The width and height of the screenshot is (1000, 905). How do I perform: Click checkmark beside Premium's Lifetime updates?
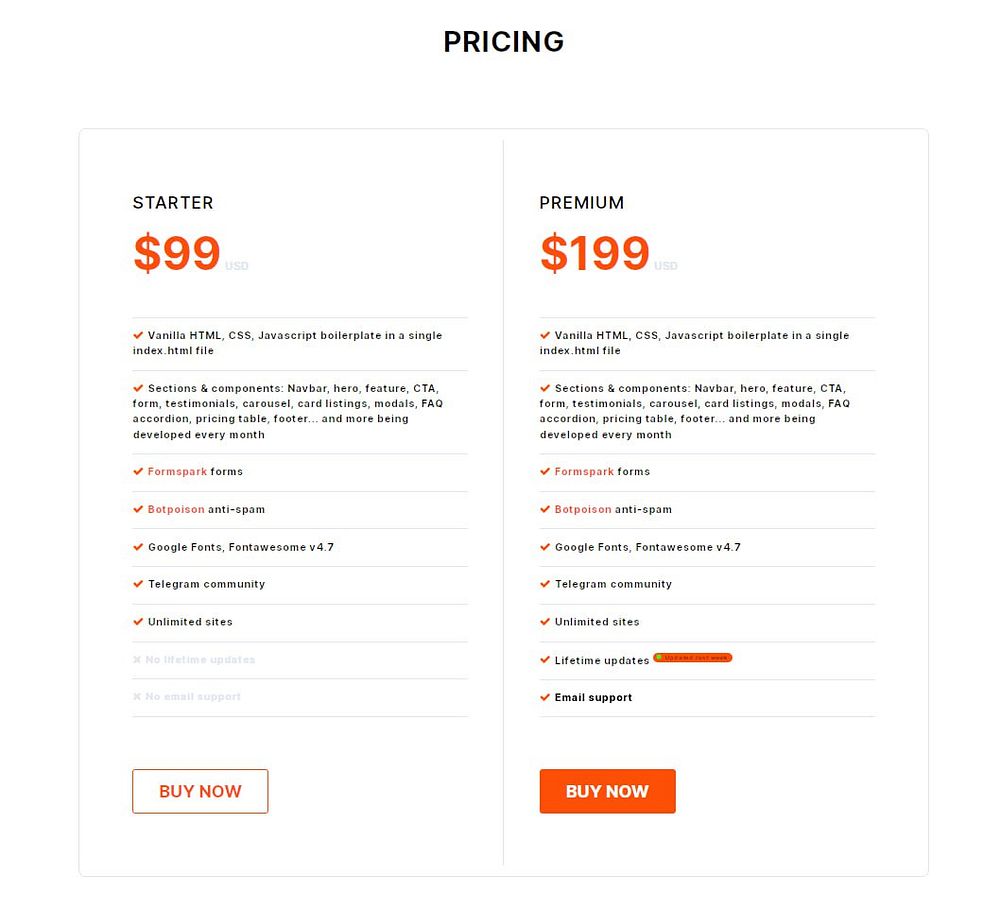[x=545, y=660]
